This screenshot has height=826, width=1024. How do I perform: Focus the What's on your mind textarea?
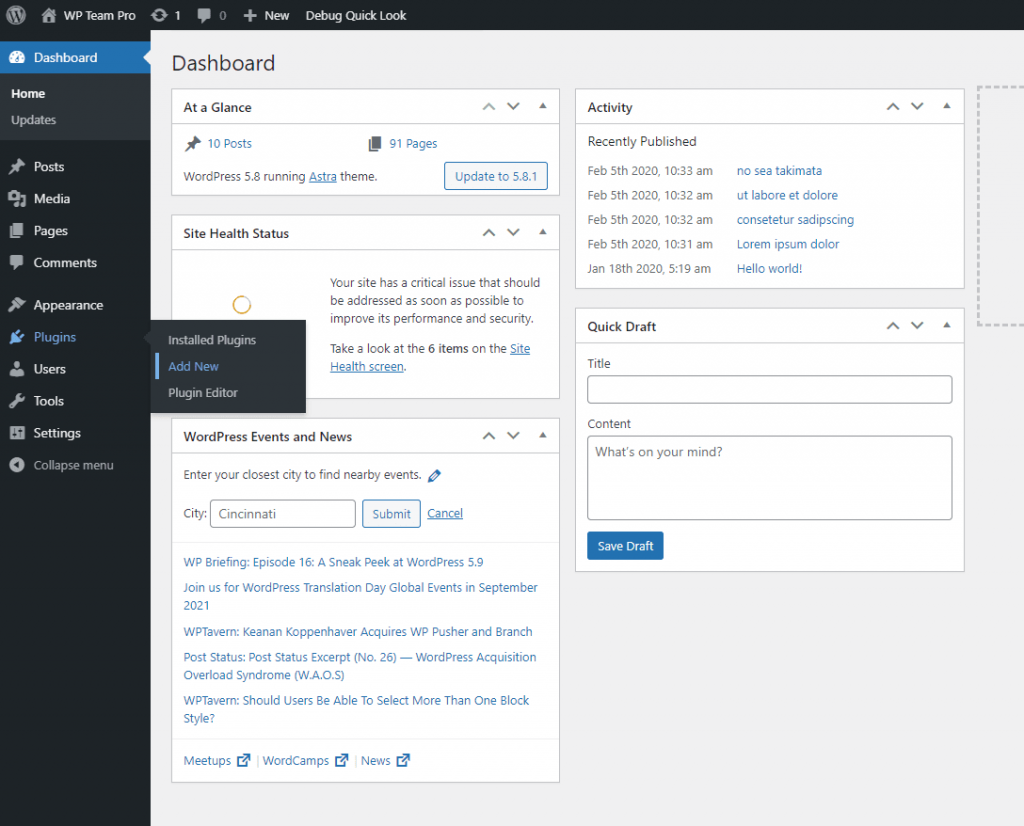coord(769,478)
